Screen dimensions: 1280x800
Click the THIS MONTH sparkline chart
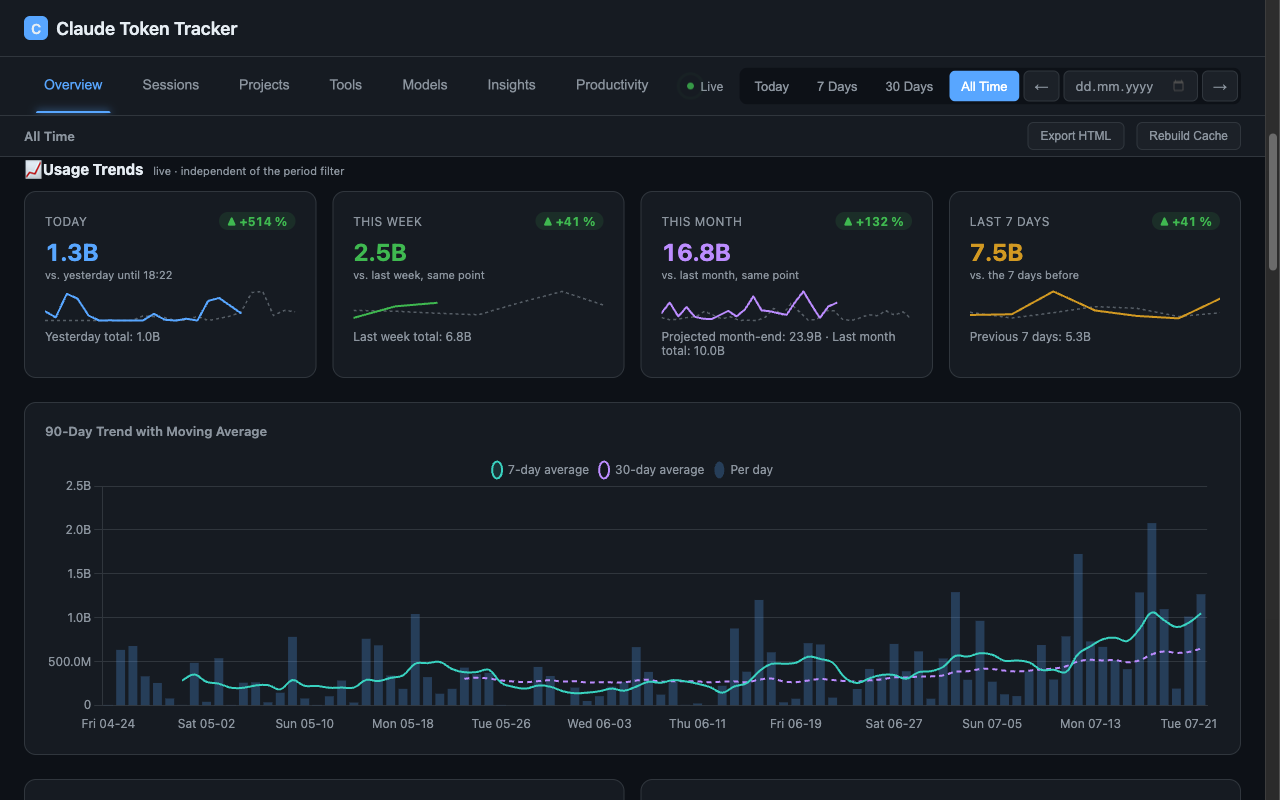coord(786,306)
